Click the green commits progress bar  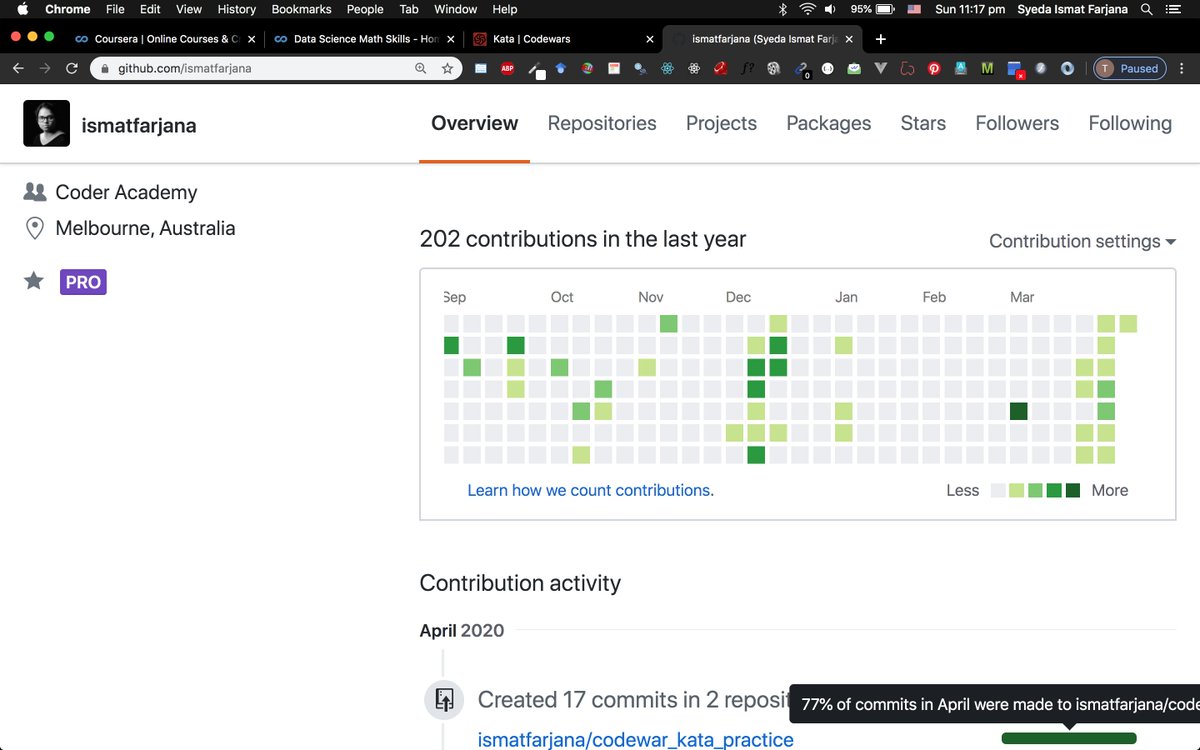click(1069, 739)
